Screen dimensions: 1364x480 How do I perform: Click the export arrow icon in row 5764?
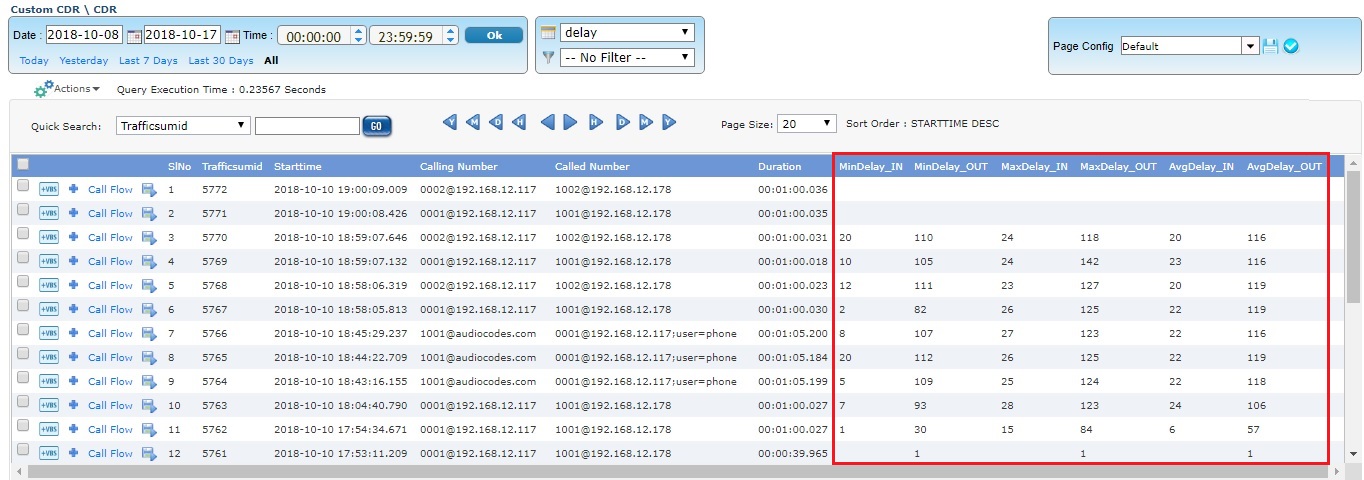(x=149, y=381)
